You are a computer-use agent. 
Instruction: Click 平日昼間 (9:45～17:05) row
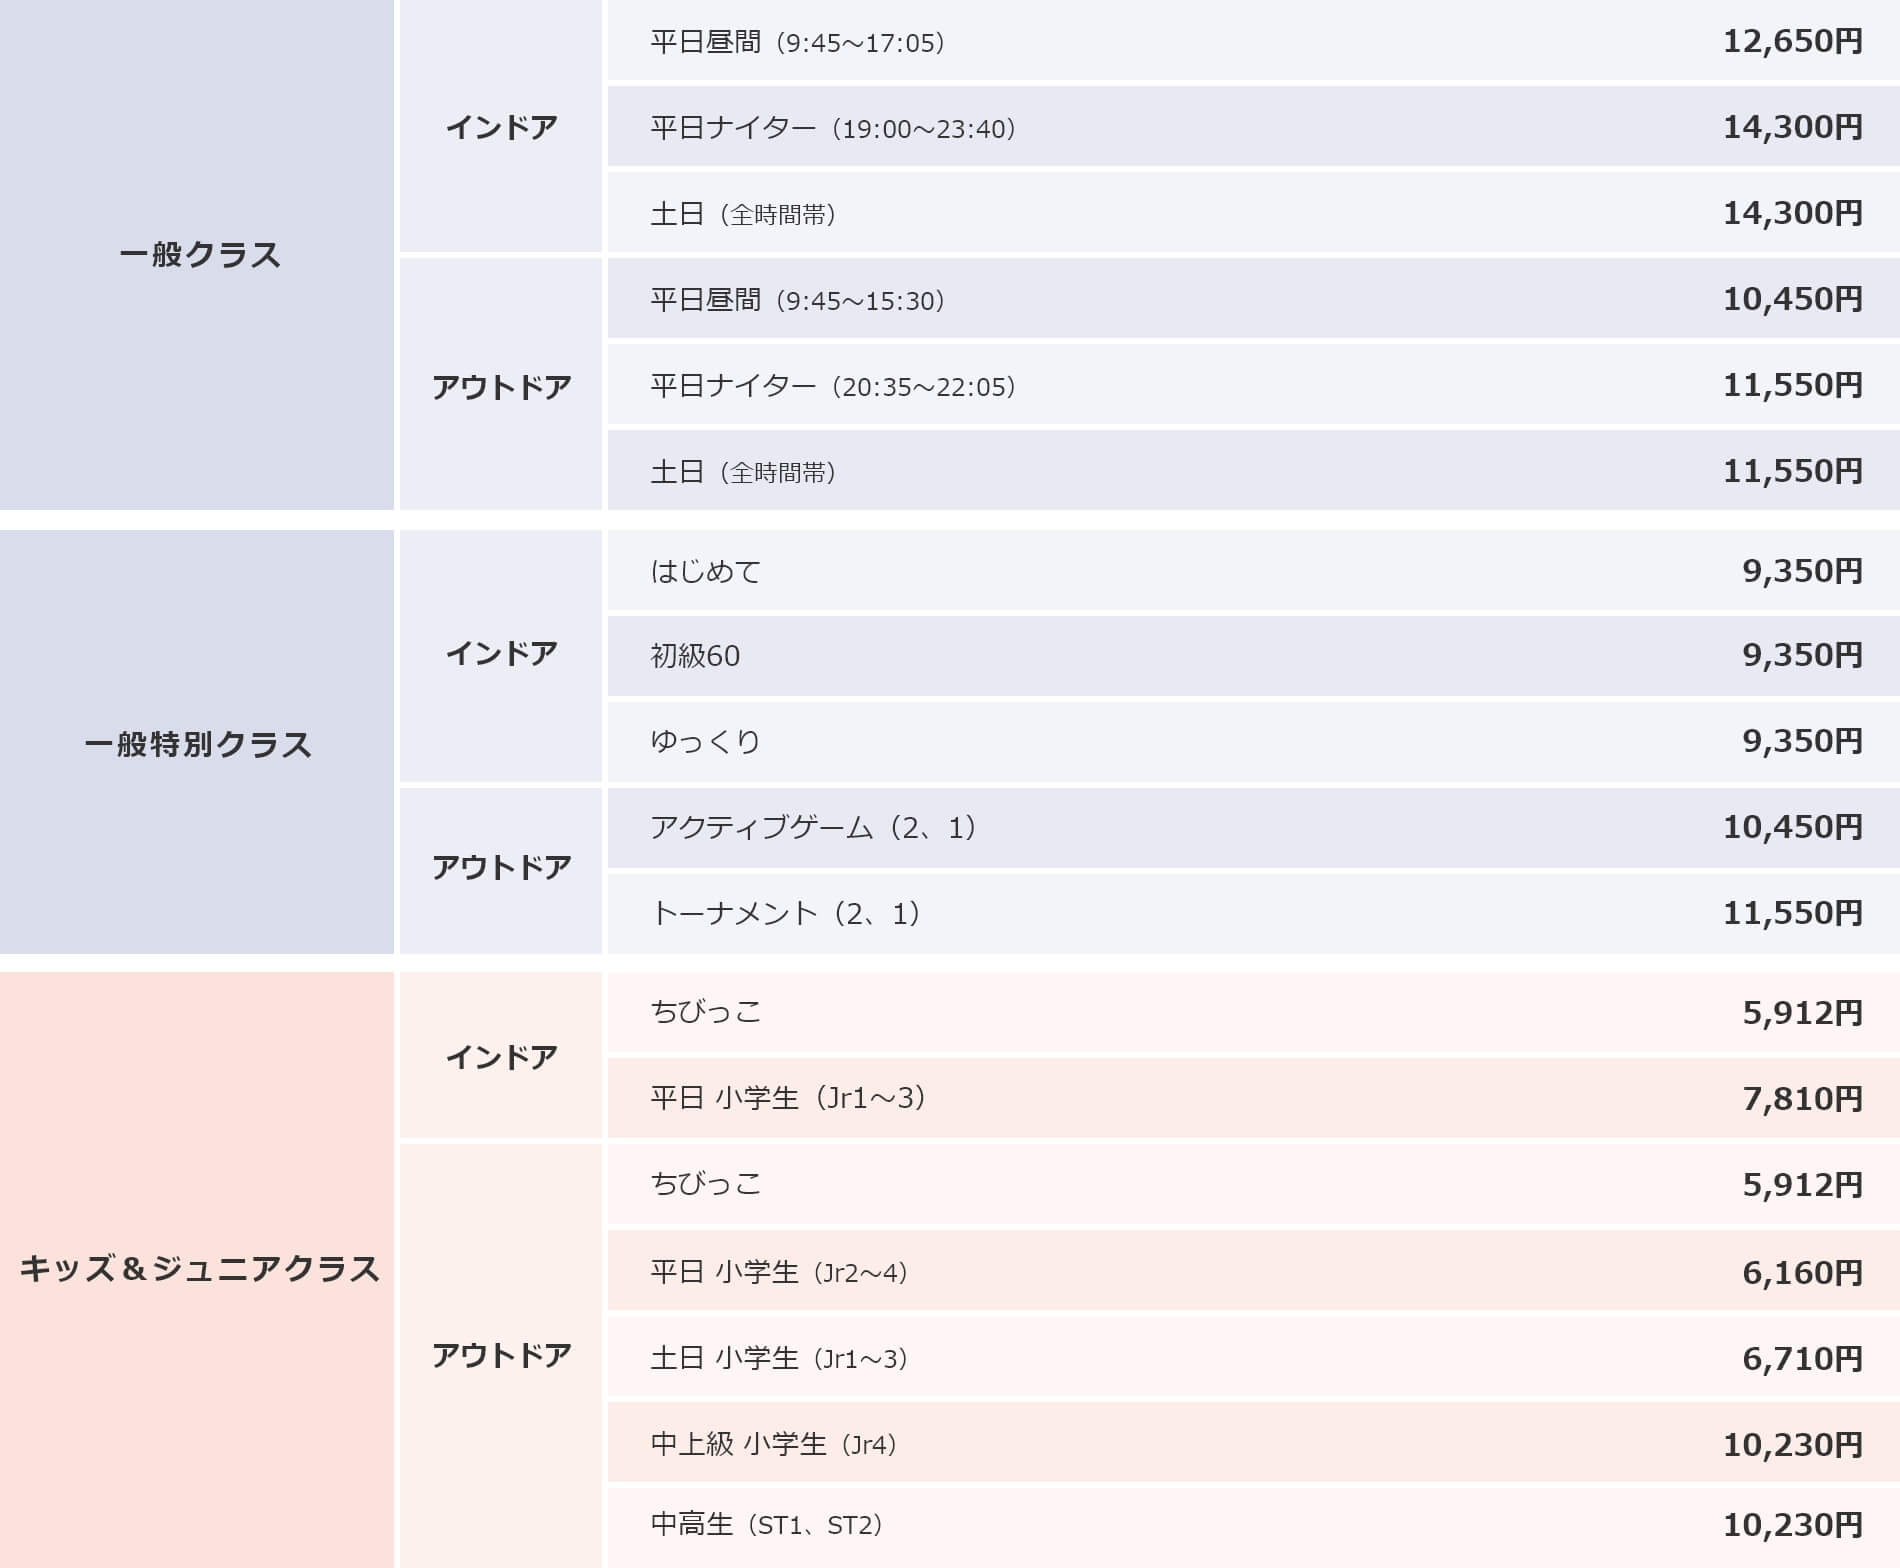point(1254,40)
